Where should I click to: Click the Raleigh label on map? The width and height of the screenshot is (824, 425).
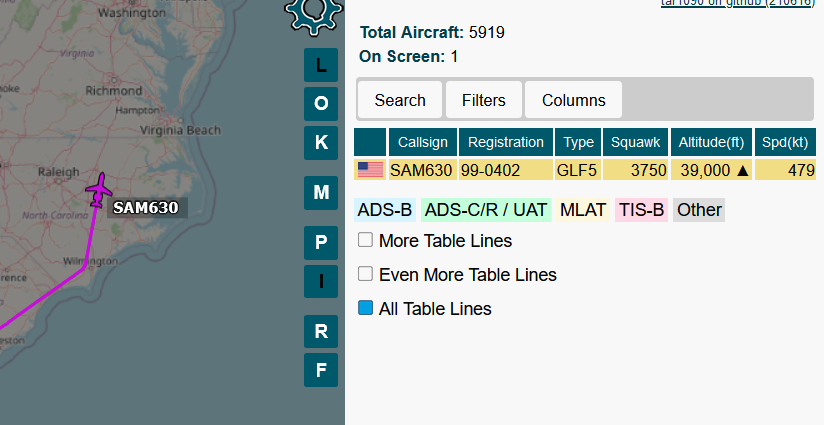pyautogui.click(x=58, y=172)
